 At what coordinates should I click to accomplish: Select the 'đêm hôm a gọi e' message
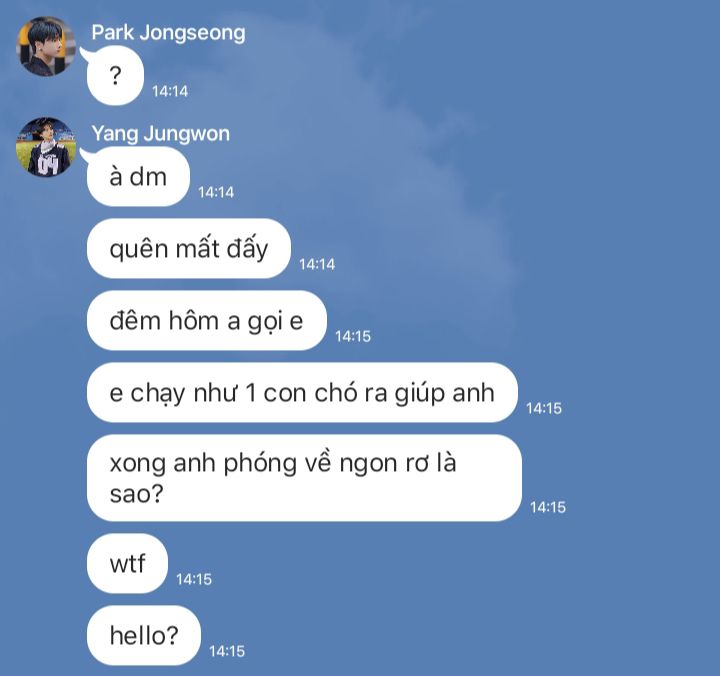[207, 321]
